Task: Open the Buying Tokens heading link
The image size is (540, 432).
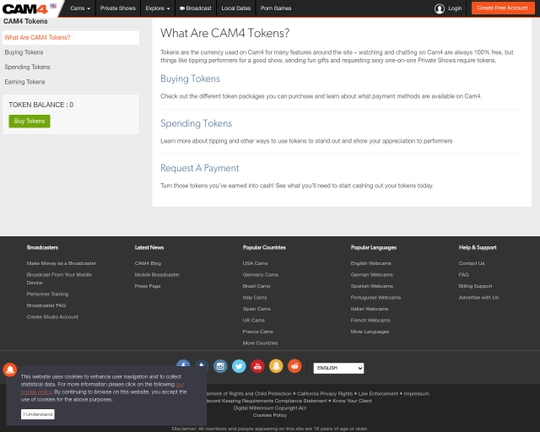Action: pyautogui.click(x=190, y=79)
